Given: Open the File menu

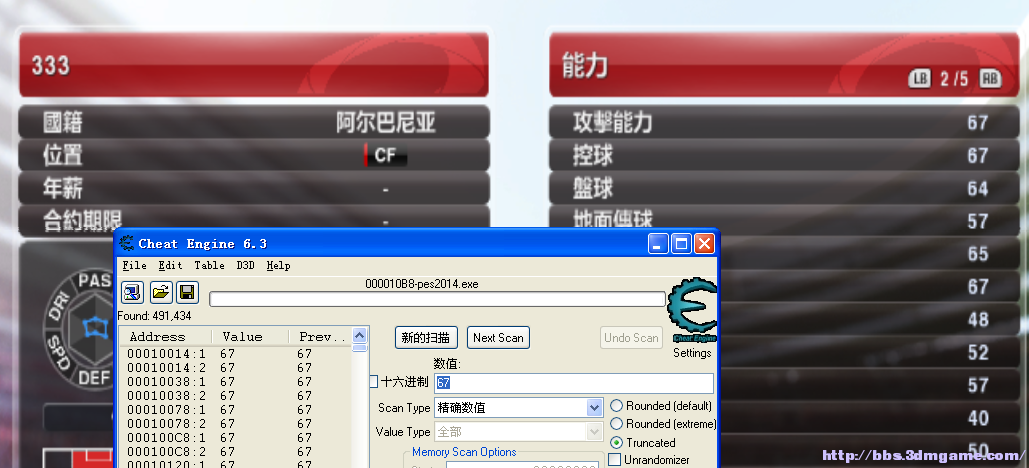Looking at the screenshot, I should pyautogui.click(x=134, y=266).
